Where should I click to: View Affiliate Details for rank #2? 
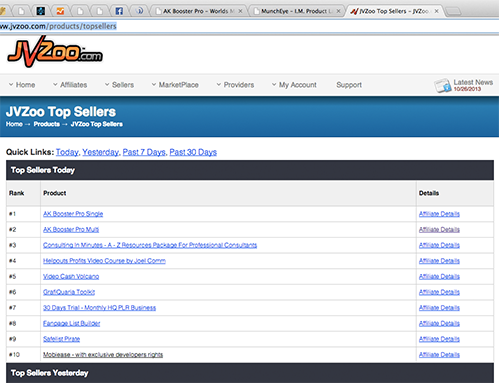point(439,229)
